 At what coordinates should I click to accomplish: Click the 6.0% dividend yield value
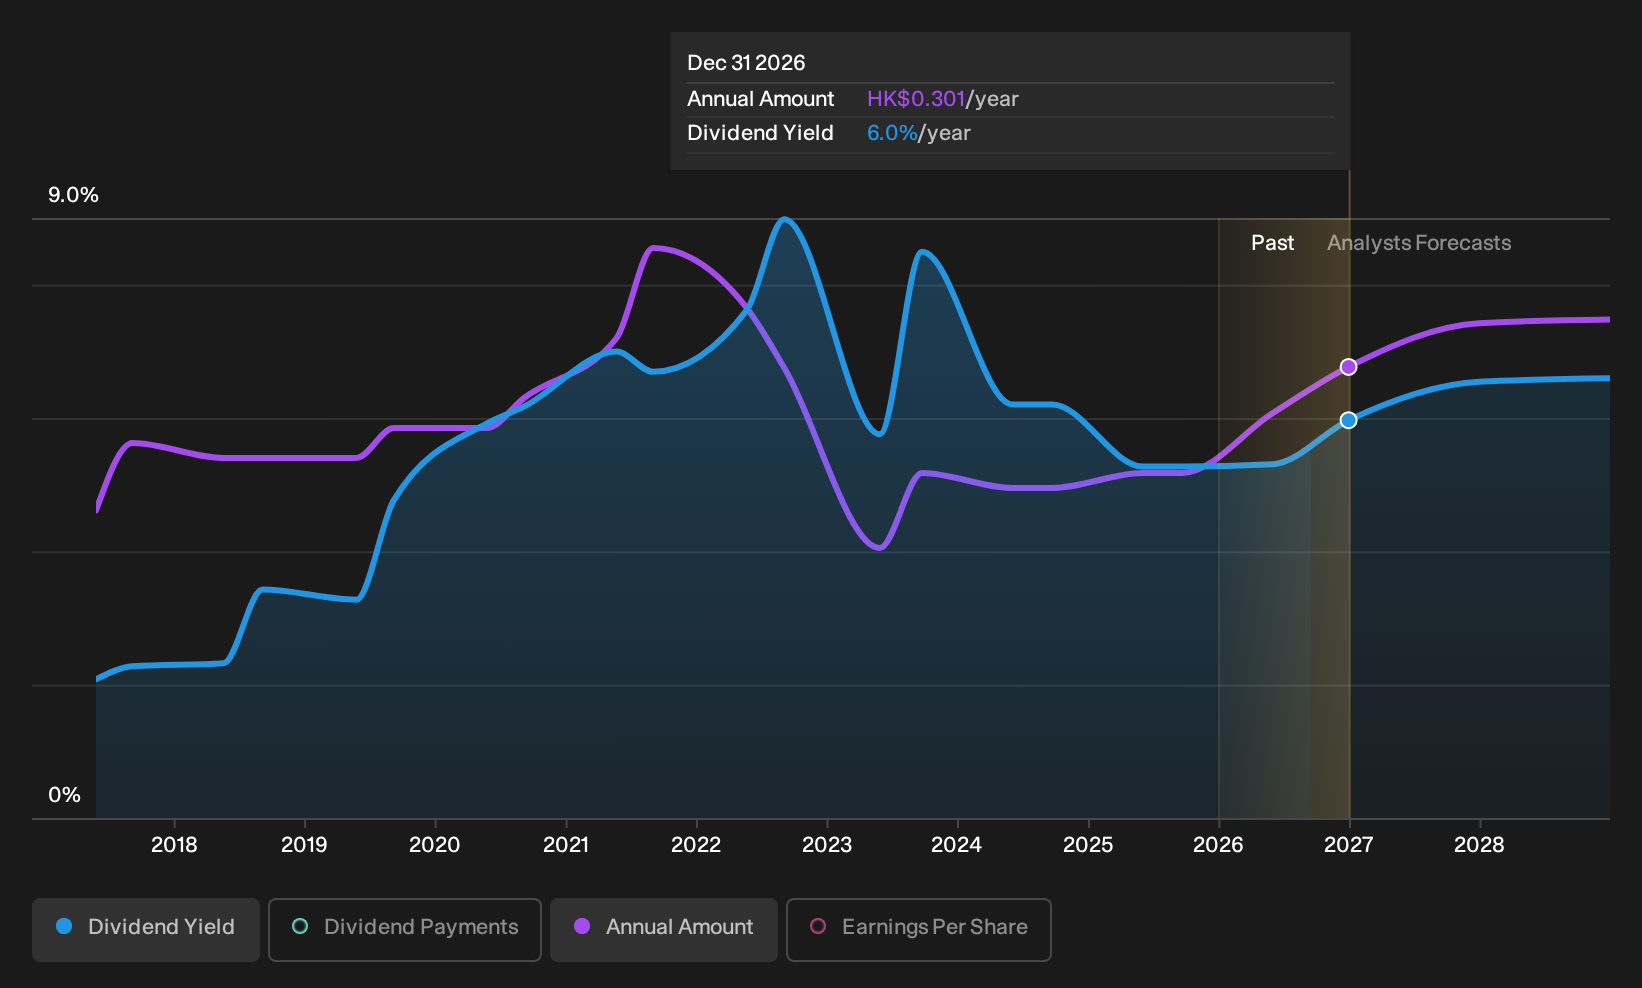click(x=892, y=133)
